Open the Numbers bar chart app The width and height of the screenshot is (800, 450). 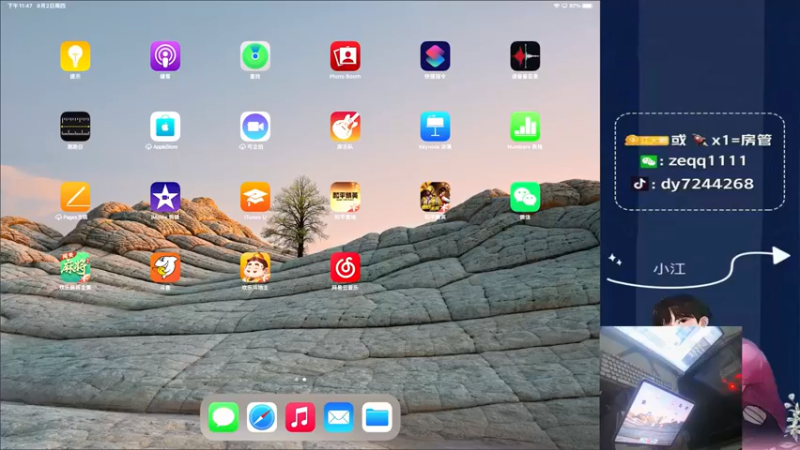point(525,127)
